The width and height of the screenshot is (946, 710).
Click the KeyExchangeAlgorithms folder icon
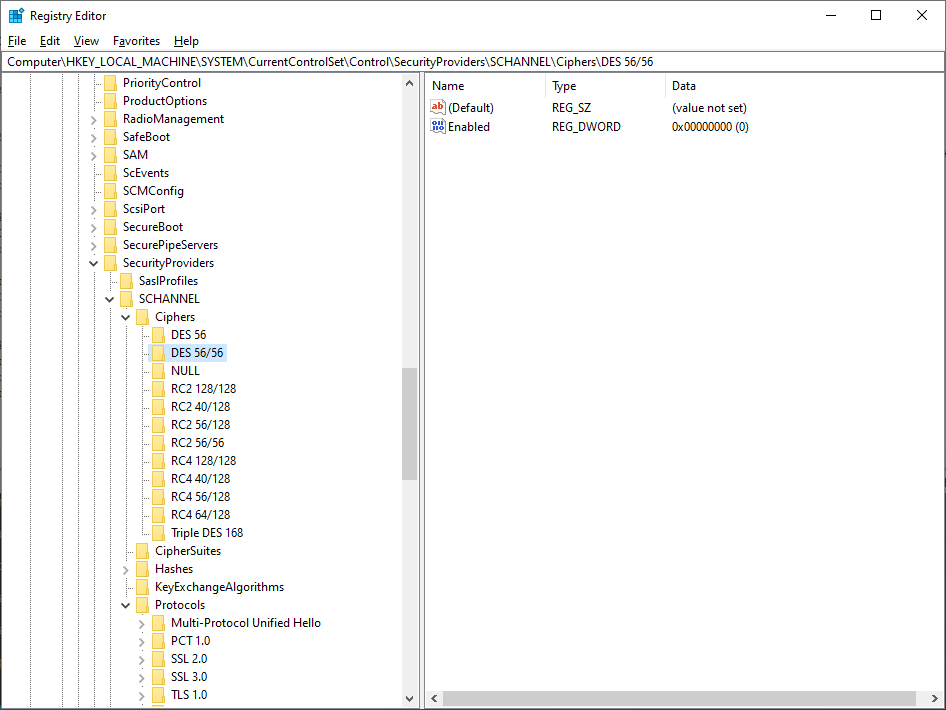tap(144, 586)
